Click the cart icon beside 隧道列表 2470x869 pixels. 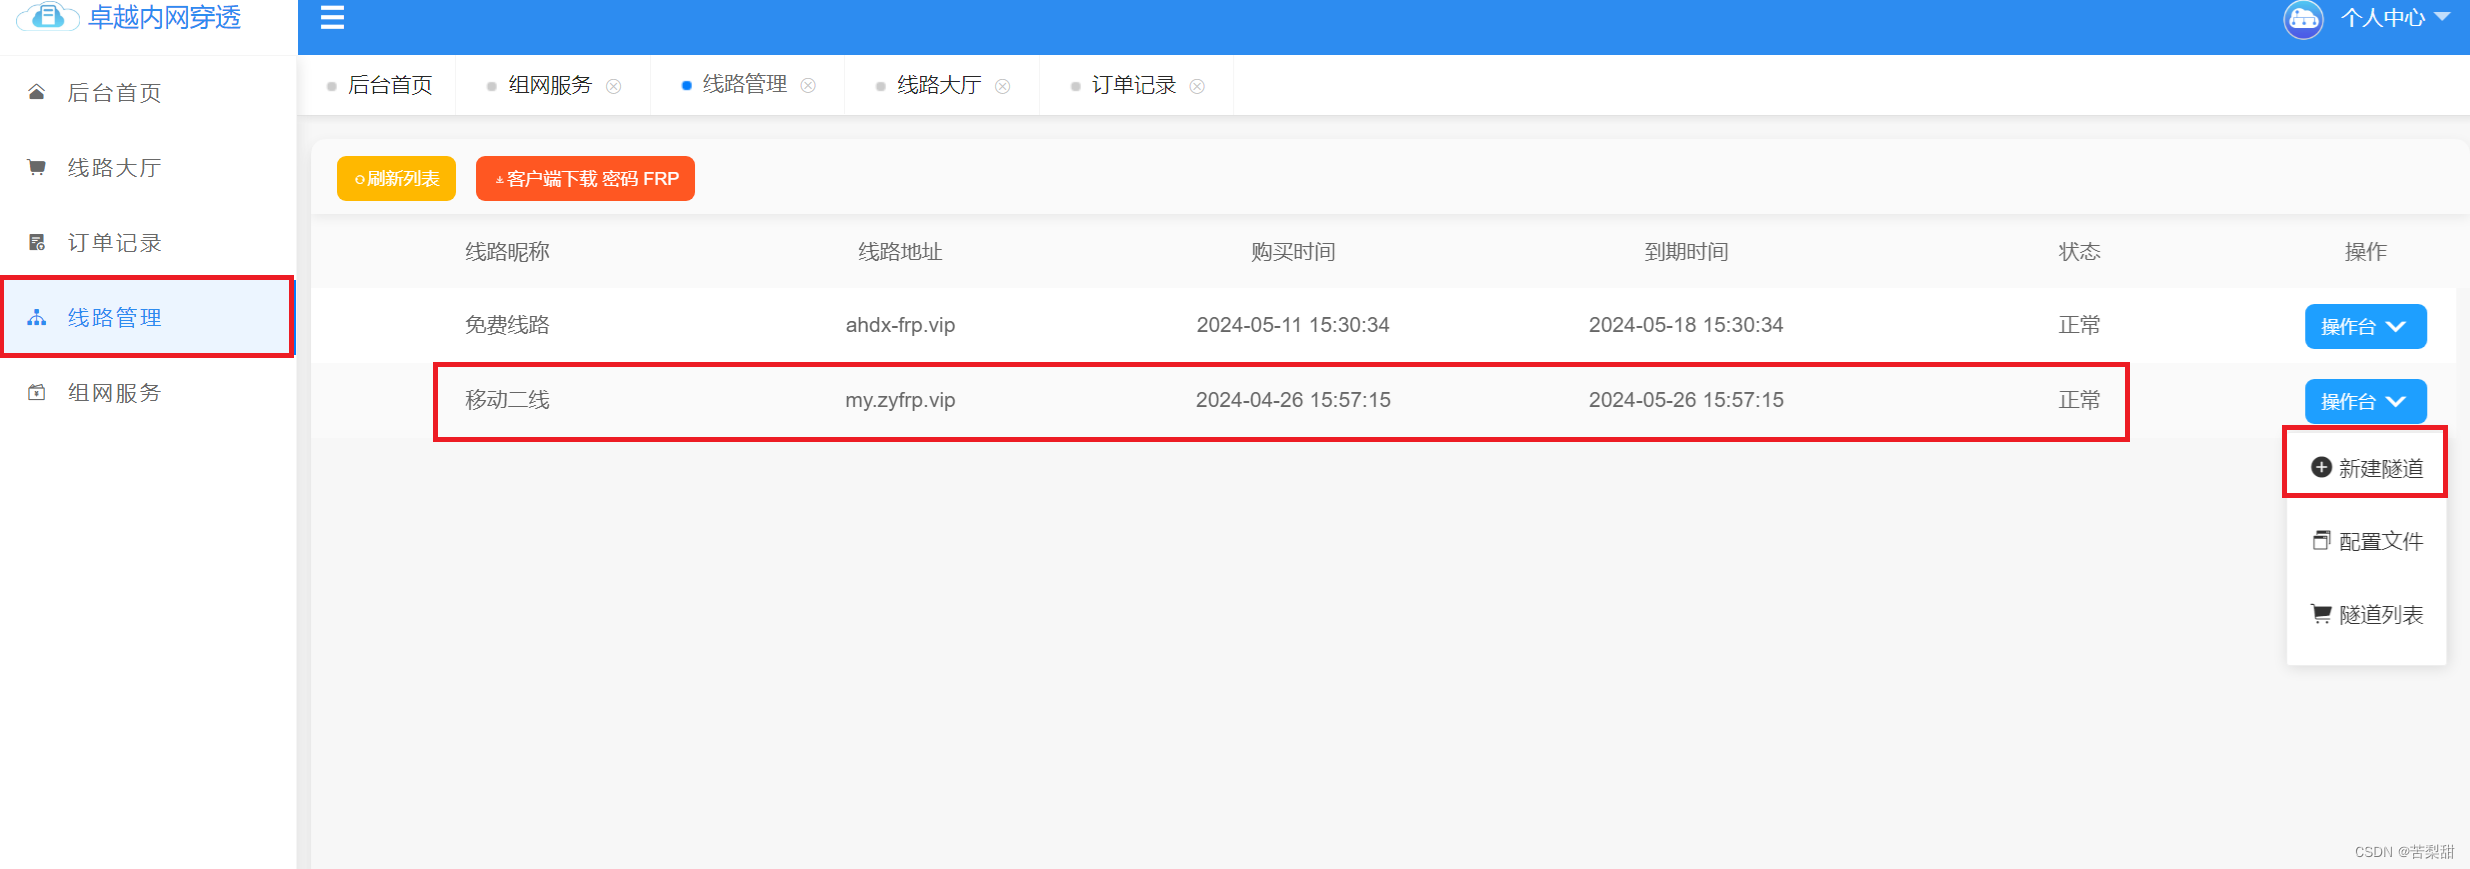tap(2321, 613)
